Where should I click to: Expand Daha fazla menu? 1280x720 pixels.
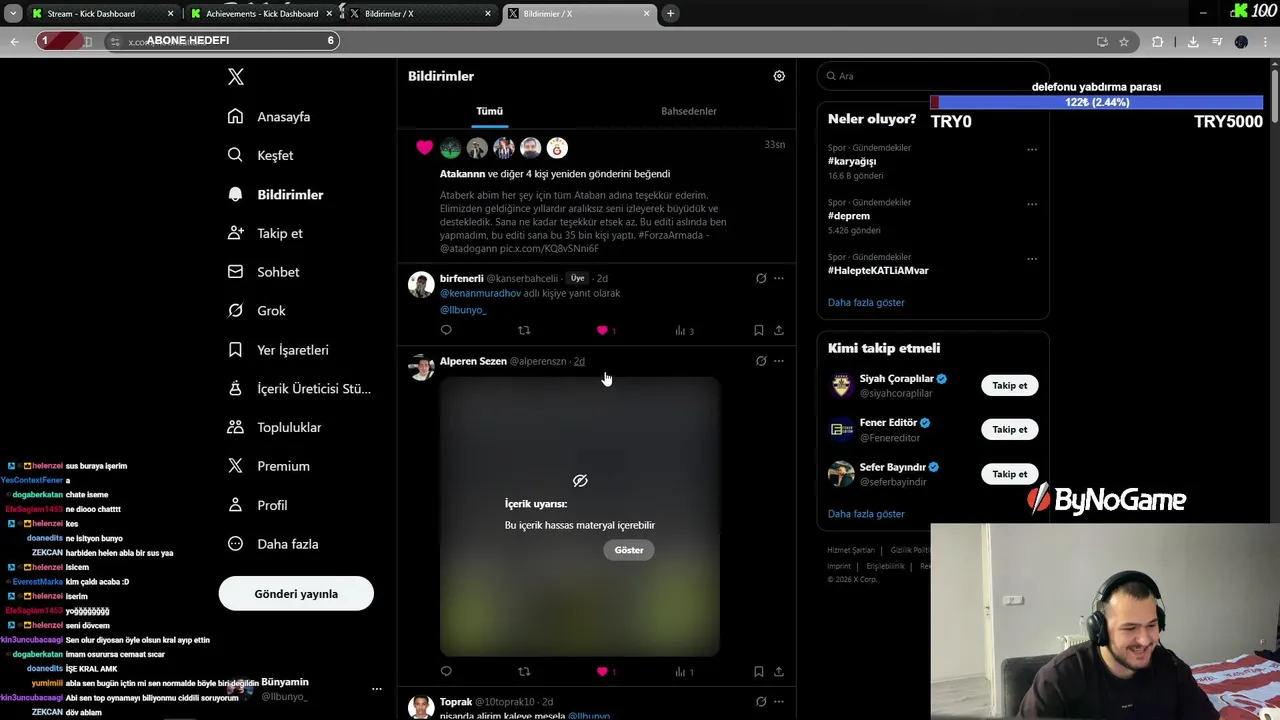tap(273, 544)
